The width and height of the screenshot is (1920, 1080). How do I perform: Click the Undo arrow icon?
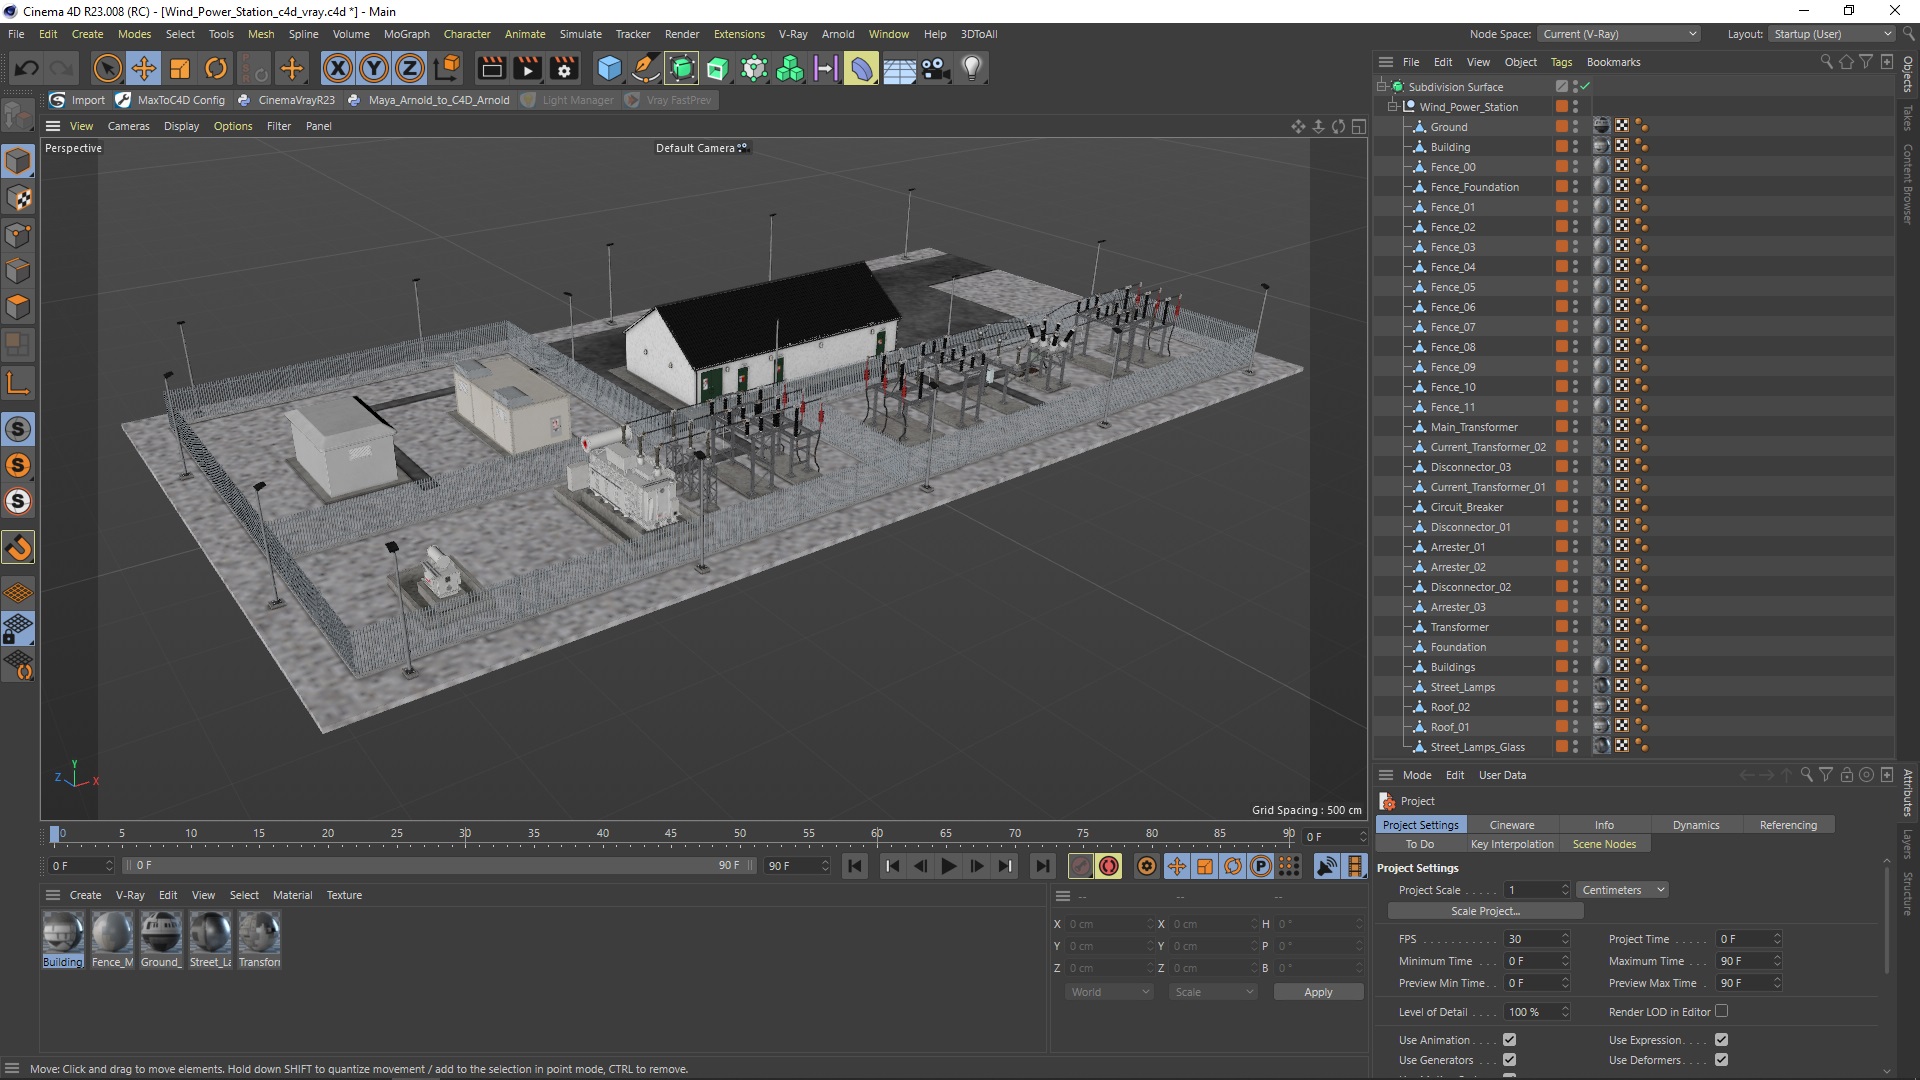(x=27, y=68)
